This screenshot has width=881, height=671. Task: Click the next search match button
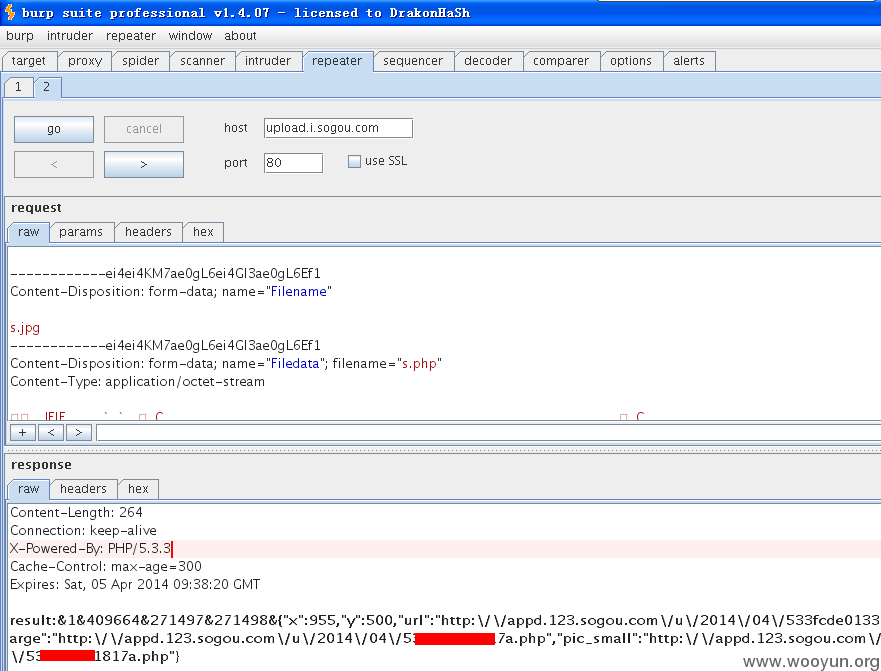pyautogui.click(x=79, y=432)
